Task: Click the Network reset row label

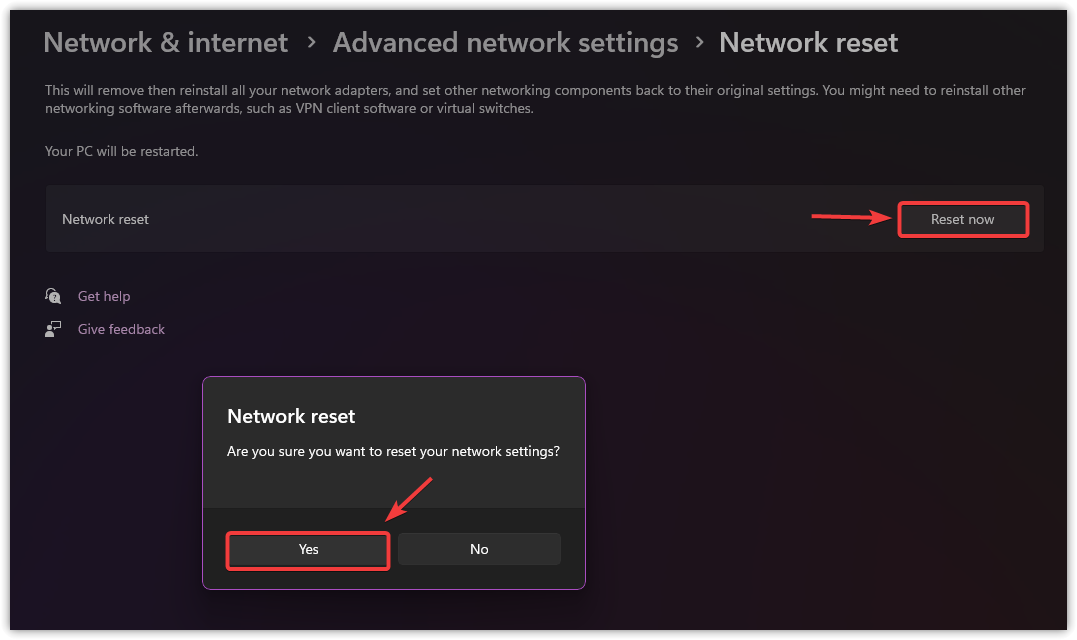Action: pos(105,219)
